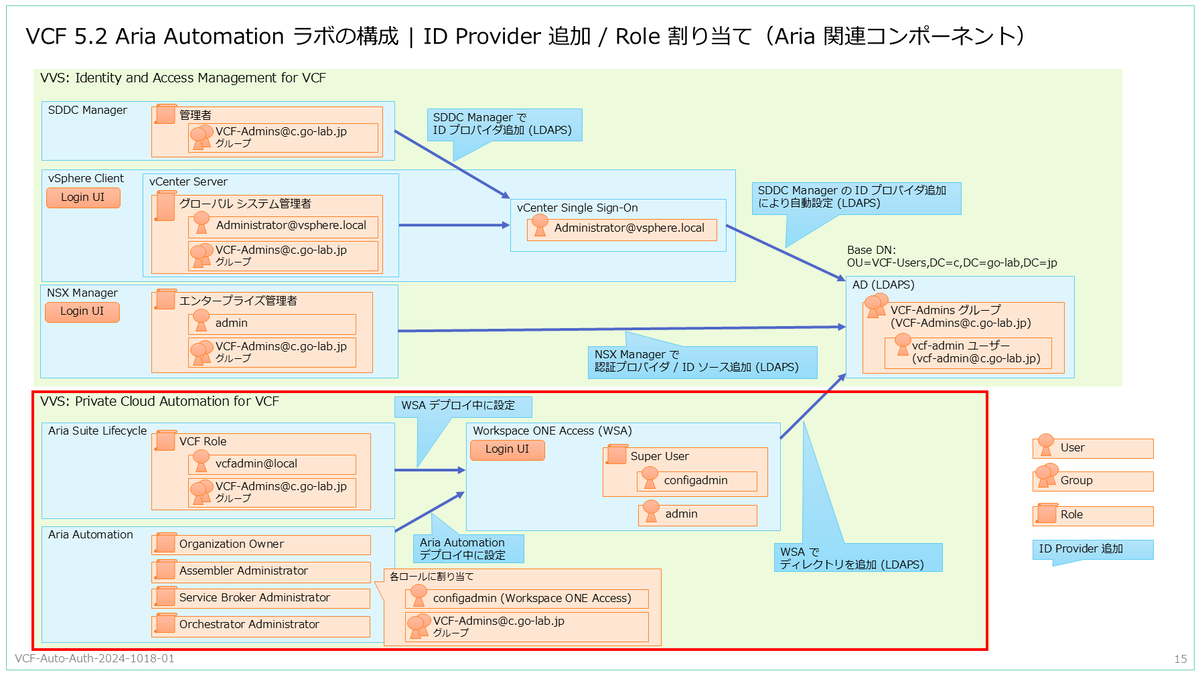This screenshot has height=675, width=1200.
Task: Click the 'SDDC Manager で ID プロバイダ追加 (LDAPS)' callout
Action: (503, 124)
